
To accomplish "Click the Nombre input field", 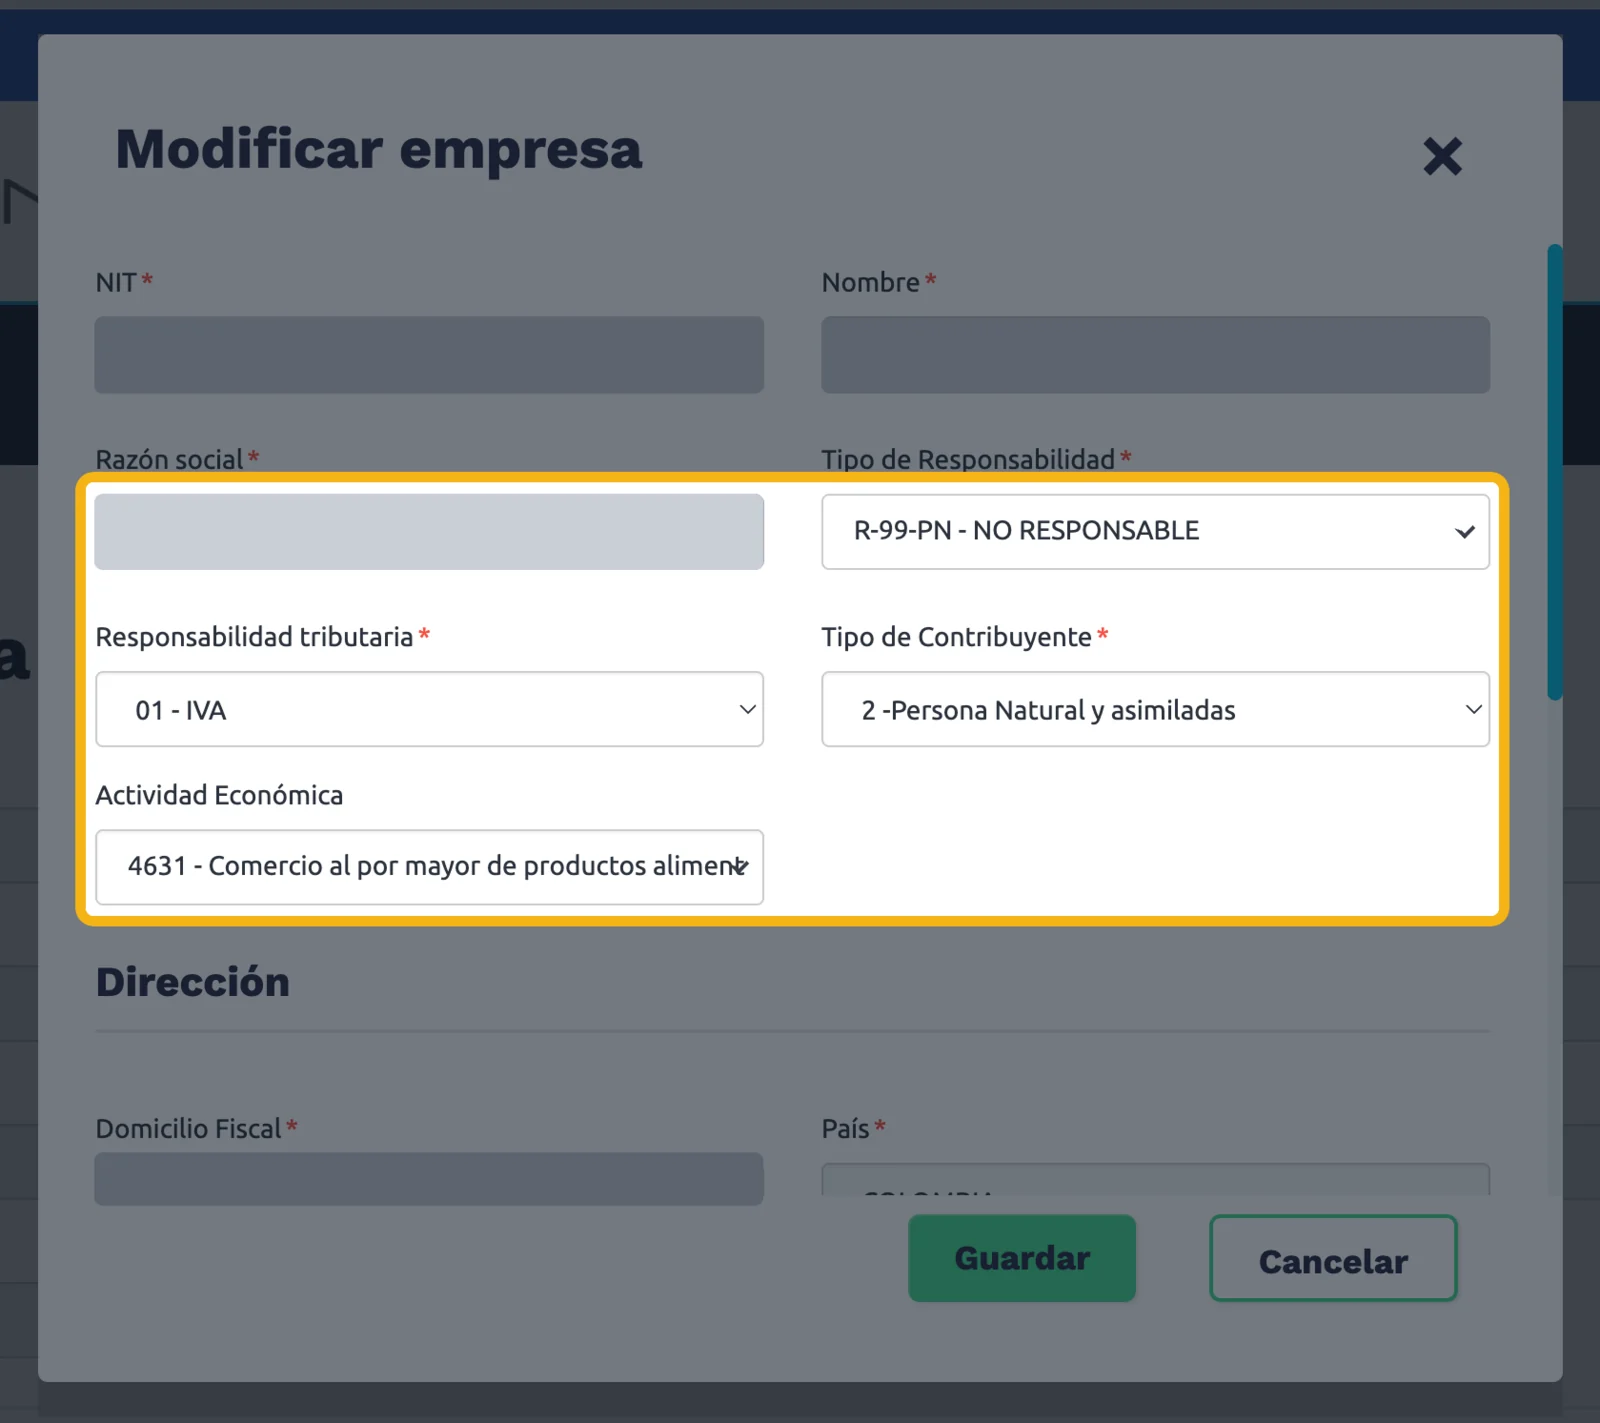I will 1155,355.
